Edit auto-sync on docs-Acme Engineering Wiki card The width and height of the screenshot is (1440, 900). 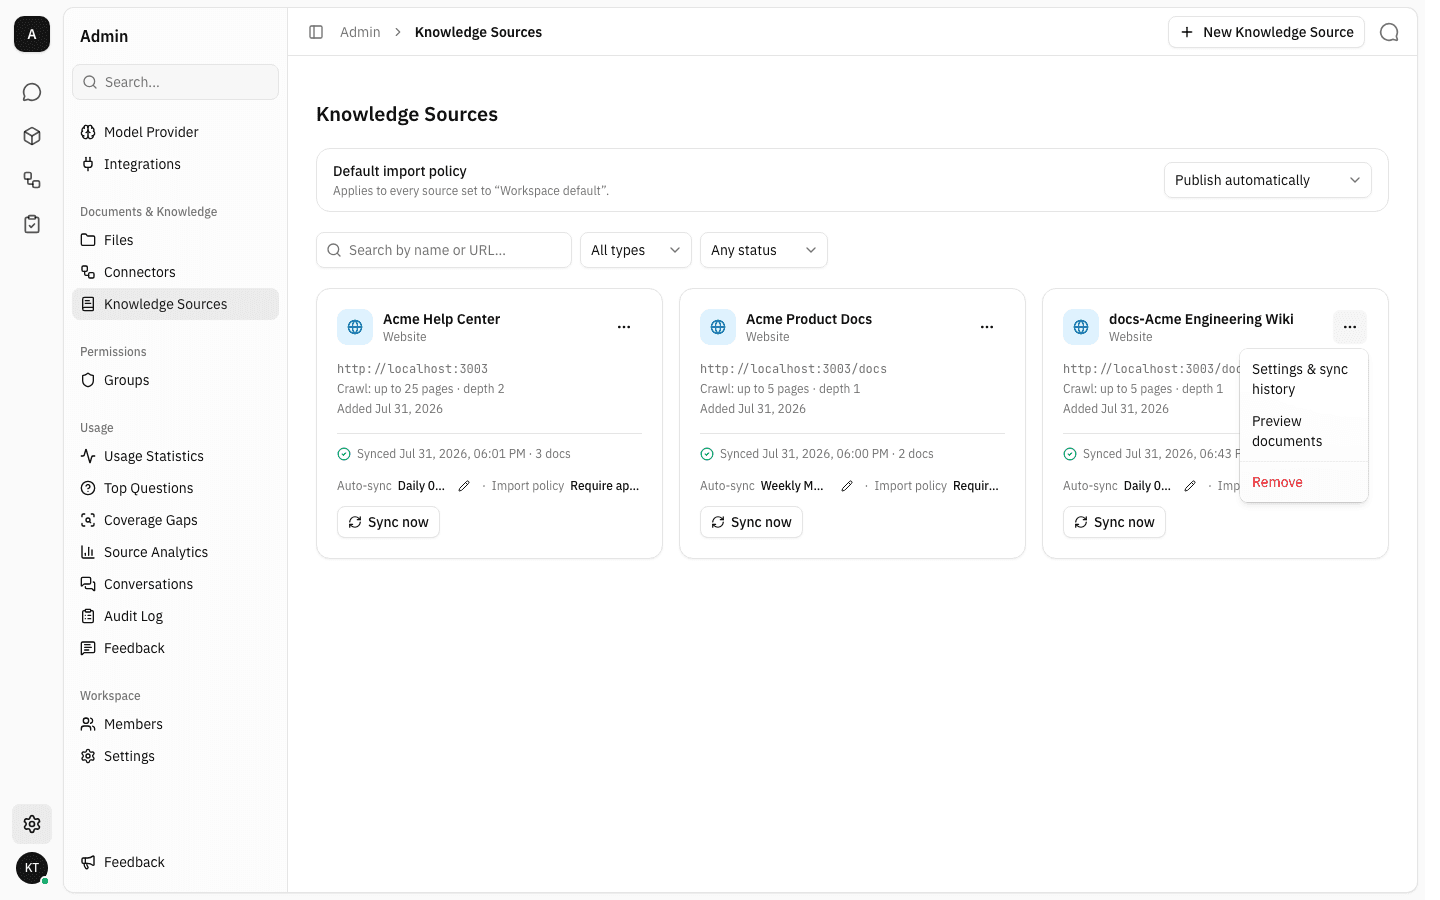coord(1190,486)
